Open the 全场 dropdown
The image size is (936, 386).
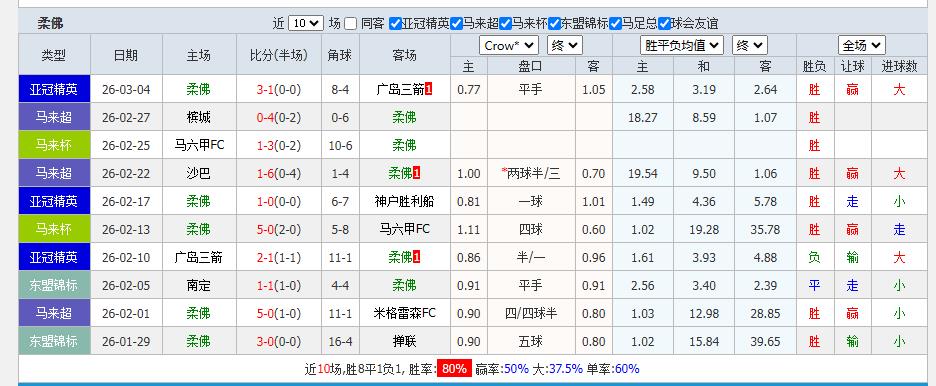pos(861,45)
